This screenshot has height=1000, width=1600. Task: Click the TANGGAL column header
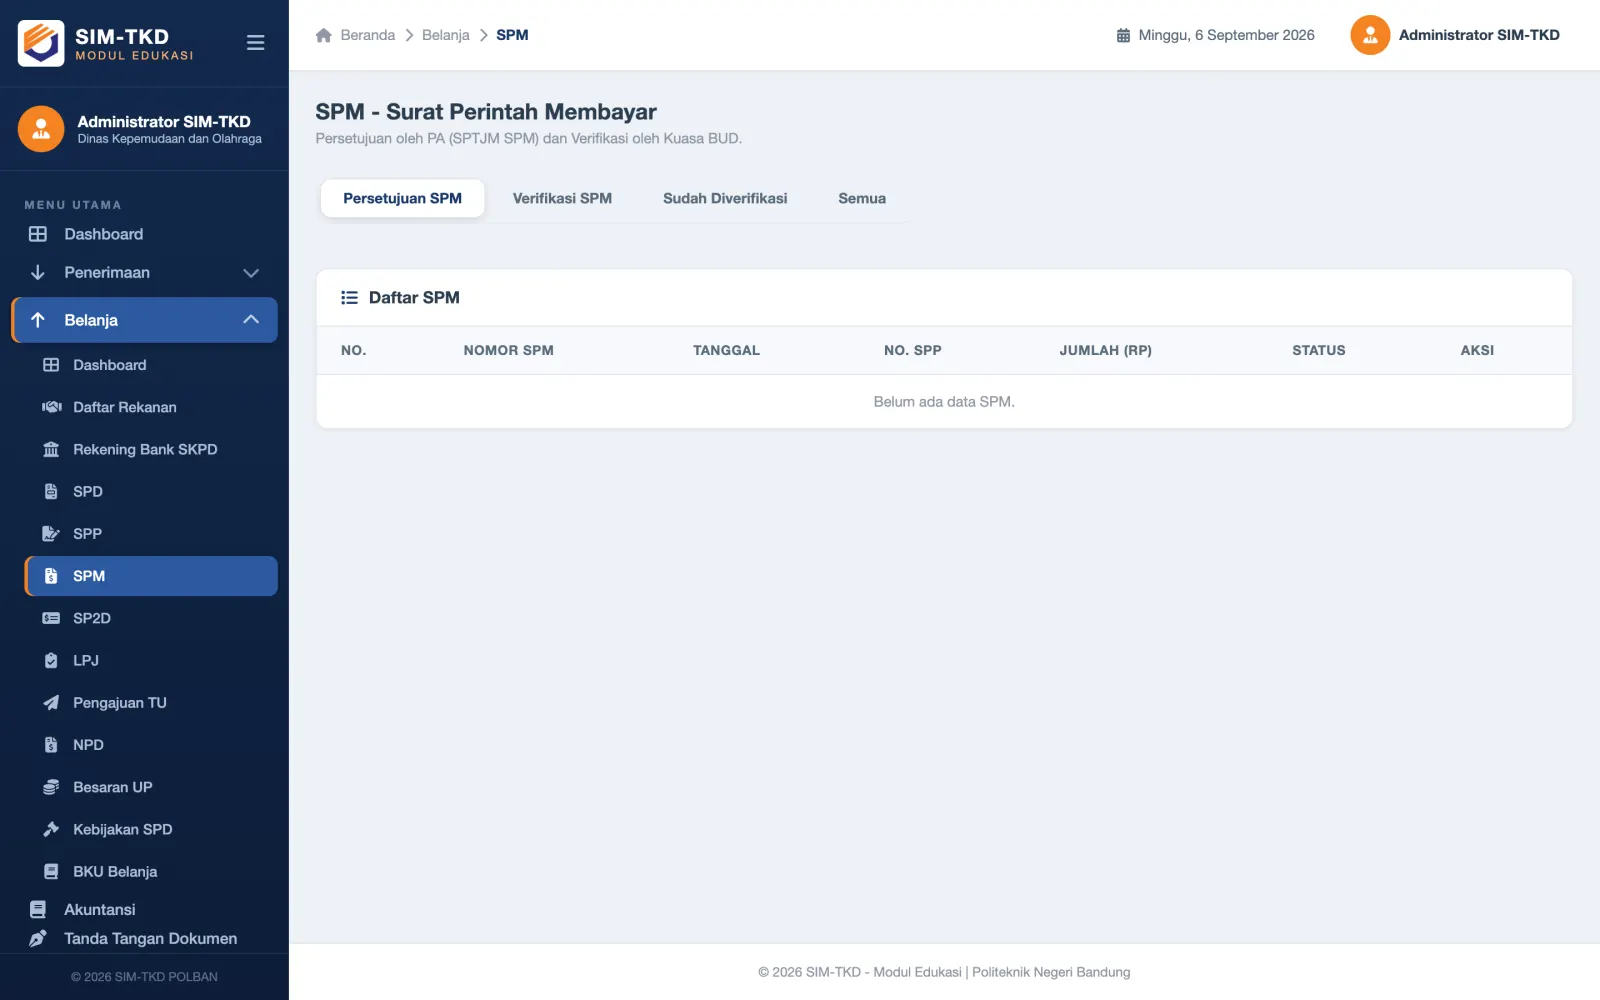(726, 350)
